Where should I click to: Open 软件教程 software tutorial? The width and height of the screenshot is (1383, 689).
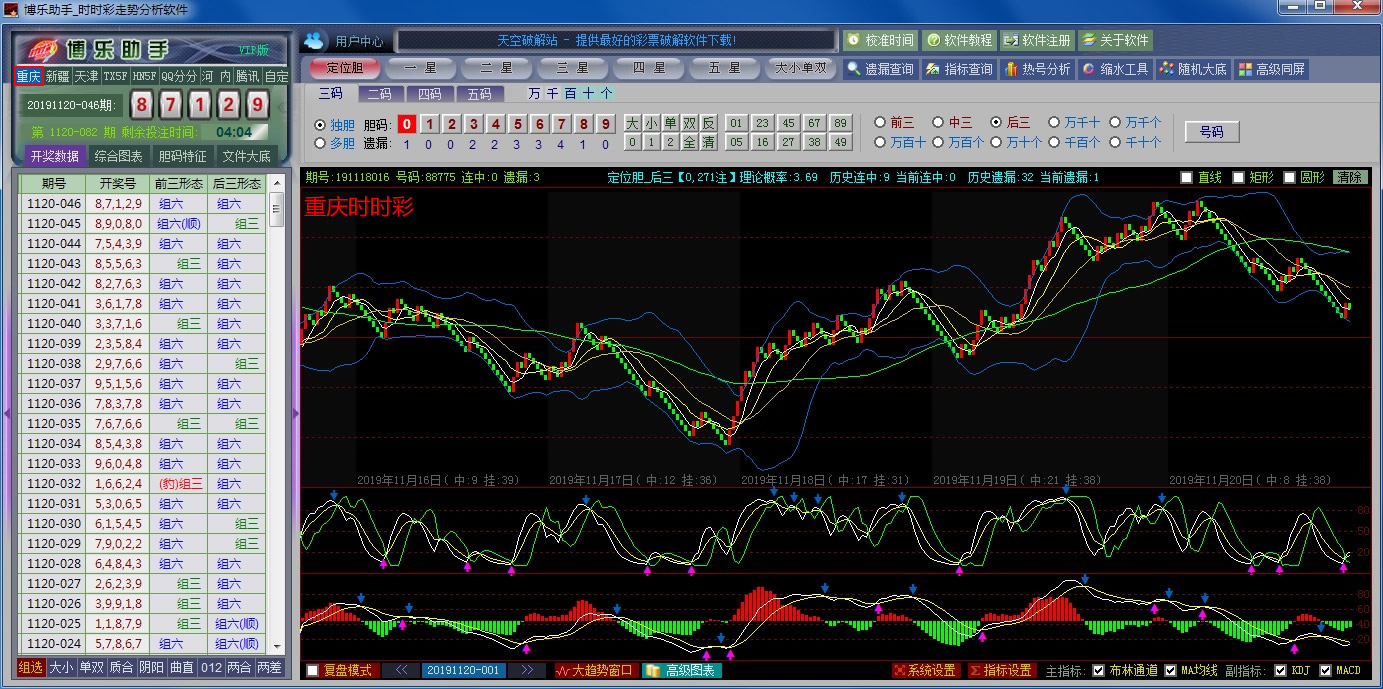959,40
